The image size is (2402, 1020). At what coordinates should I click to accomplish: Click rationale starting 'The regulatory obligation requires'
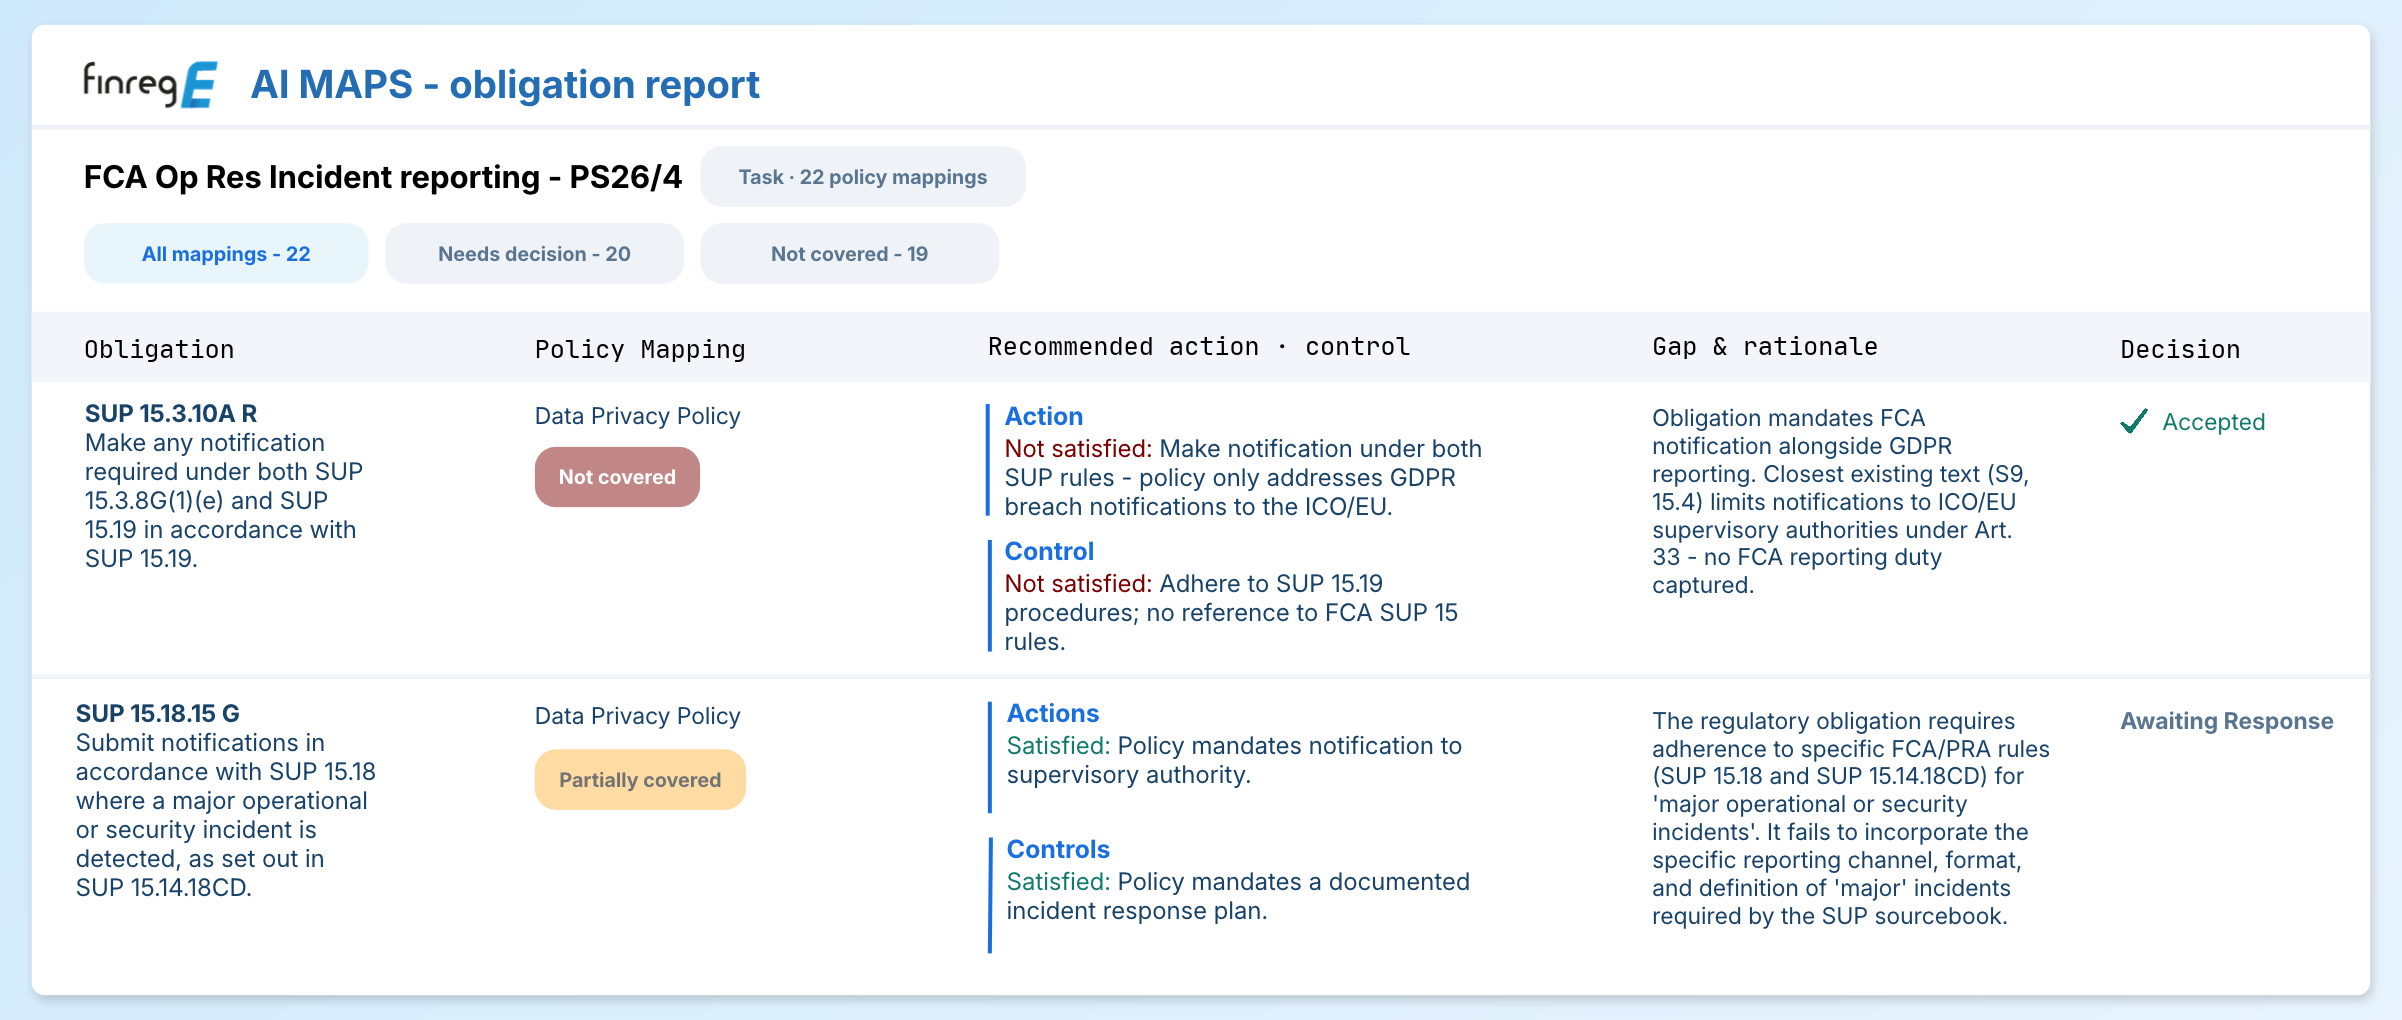(1851, 818)
